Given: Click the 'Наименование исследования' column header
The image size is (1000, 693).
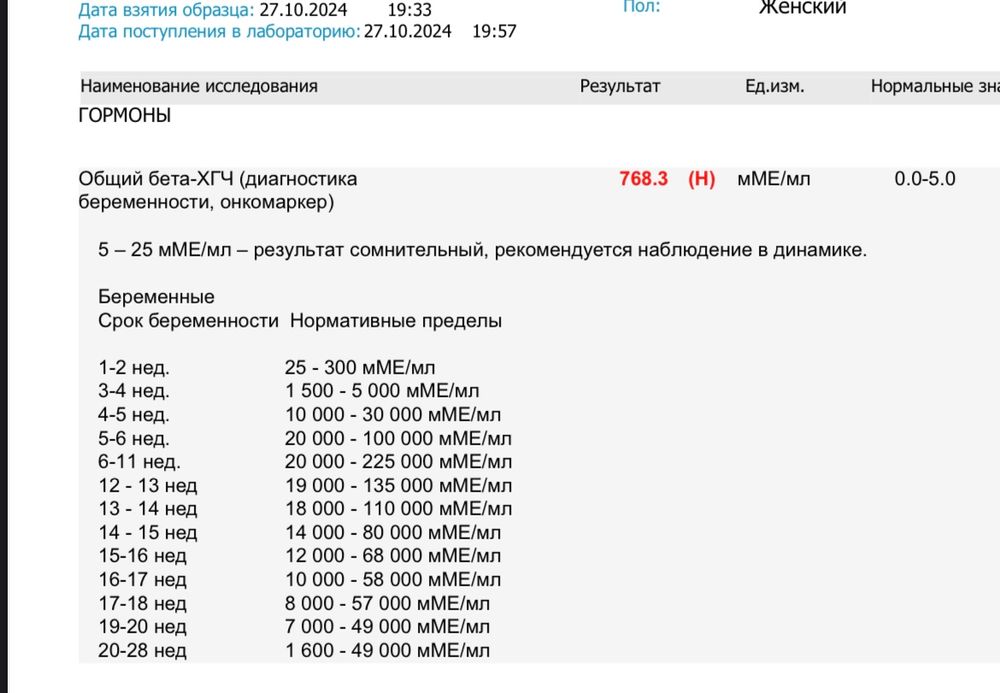Looking at the screenshot, I should tap(200, 86).
